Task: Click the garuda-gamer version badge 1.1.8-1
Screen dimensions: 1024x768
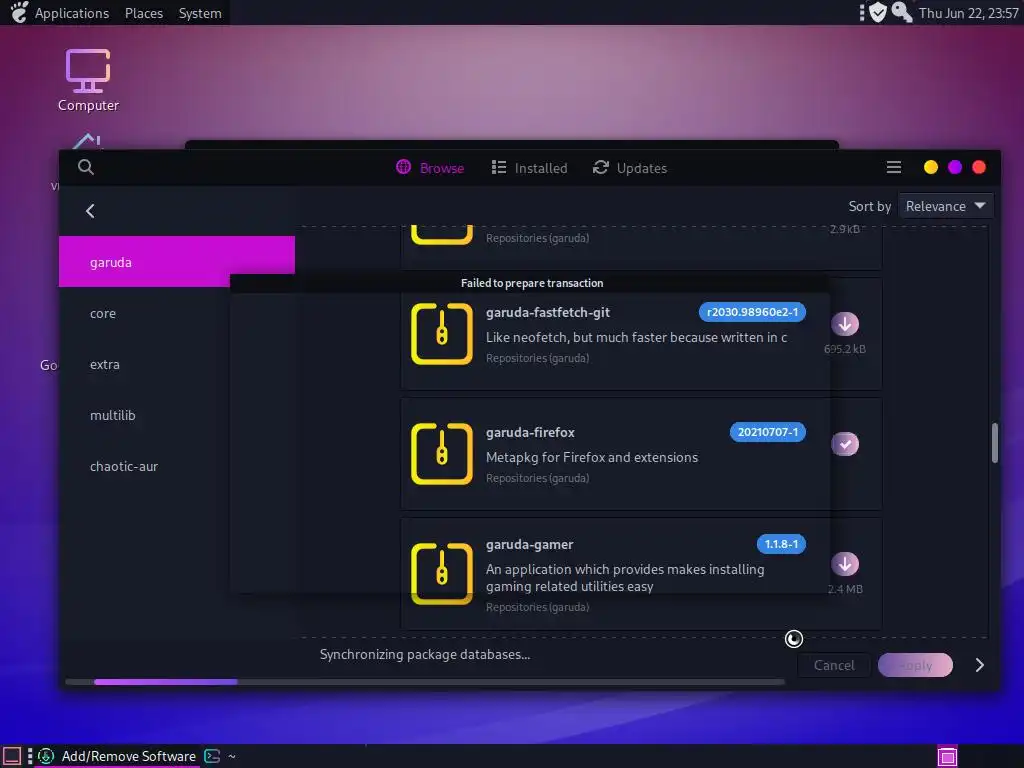Action: pos(781,544)
